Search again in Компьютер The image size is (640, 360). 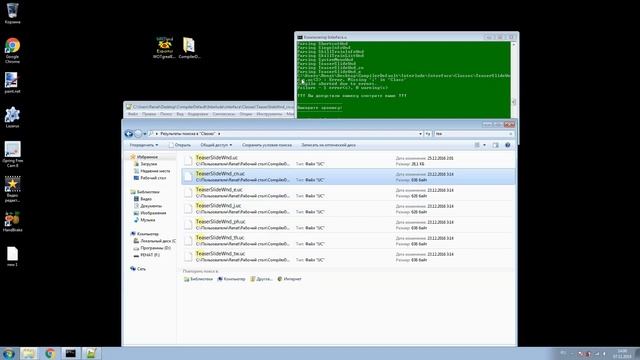231,279
